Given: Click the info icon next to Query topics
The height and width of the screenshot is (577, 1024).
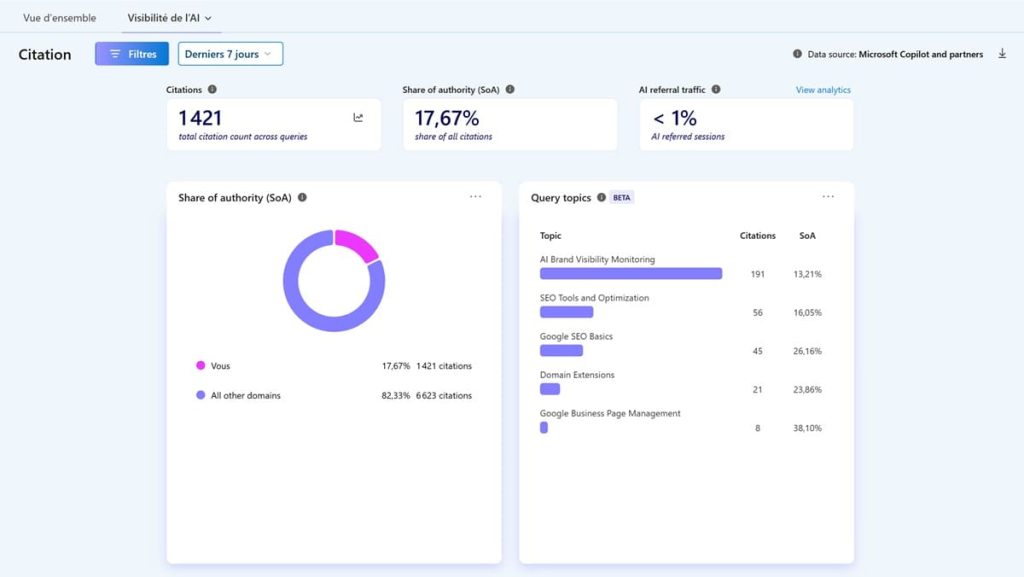Looking at the screenshot, I should click(601, 197).
